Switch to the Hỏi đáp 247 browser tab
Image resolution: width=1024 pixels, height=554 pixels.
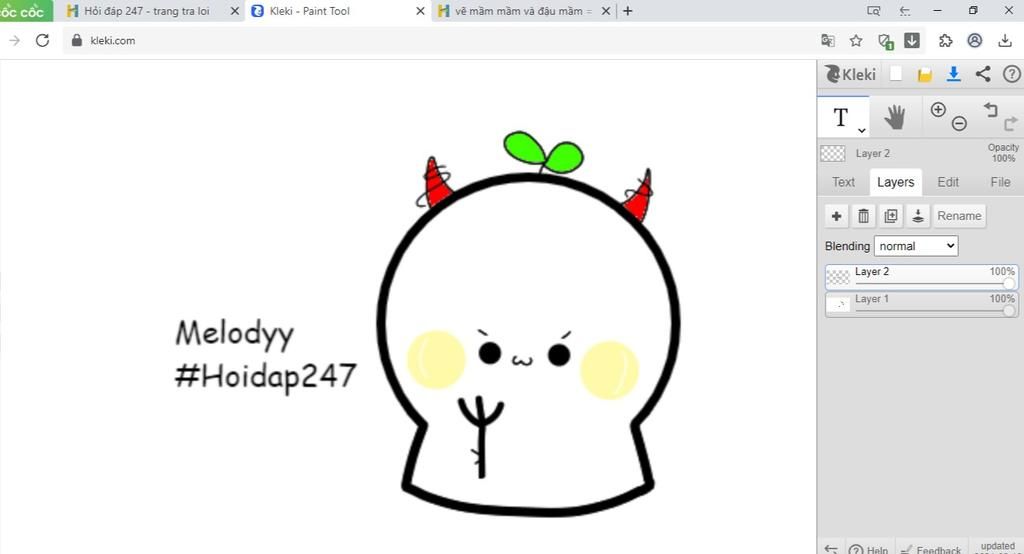146,11
